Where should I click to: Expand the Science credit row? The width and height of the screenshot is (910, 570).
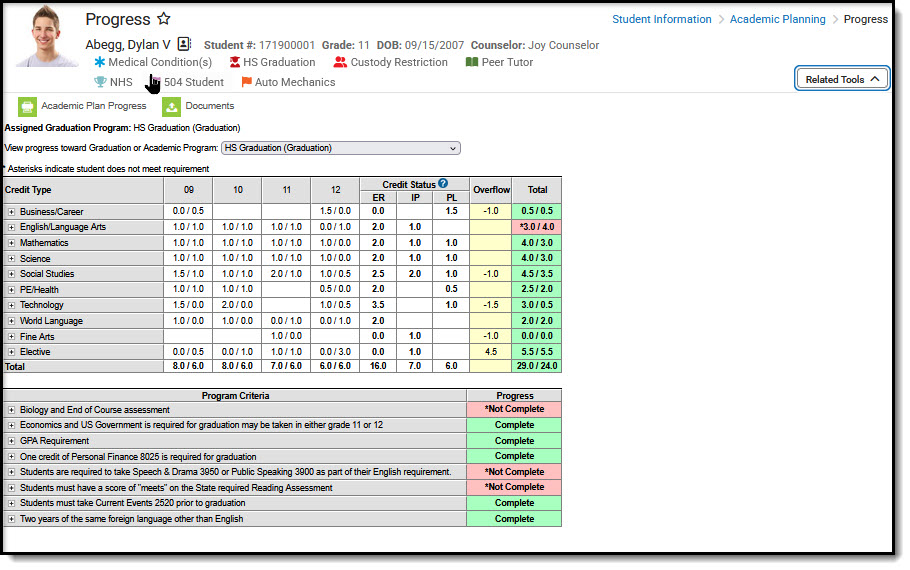click(x=11, y=258)
